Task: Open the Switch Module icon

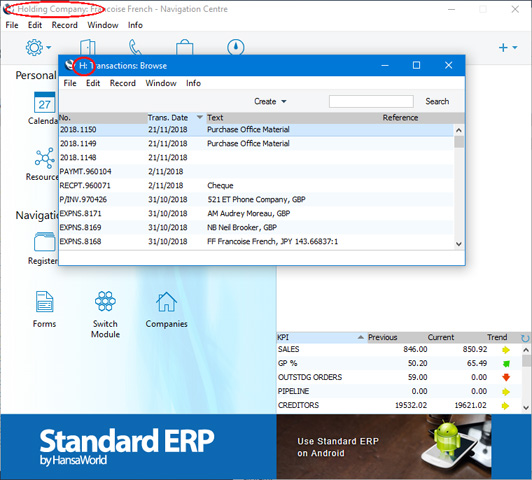Action: 105,301
